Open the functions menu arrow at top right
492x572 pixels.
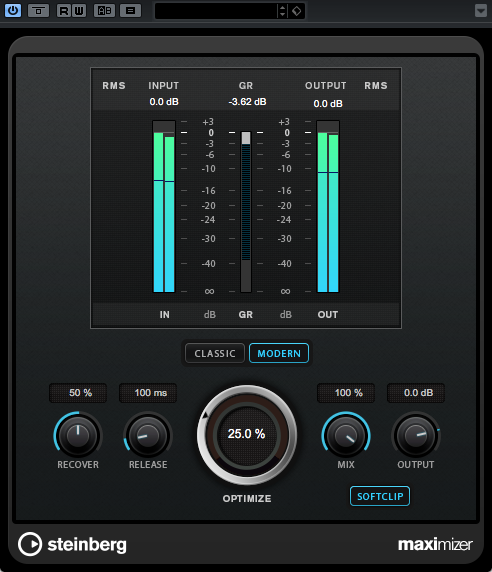coord(481,11)
